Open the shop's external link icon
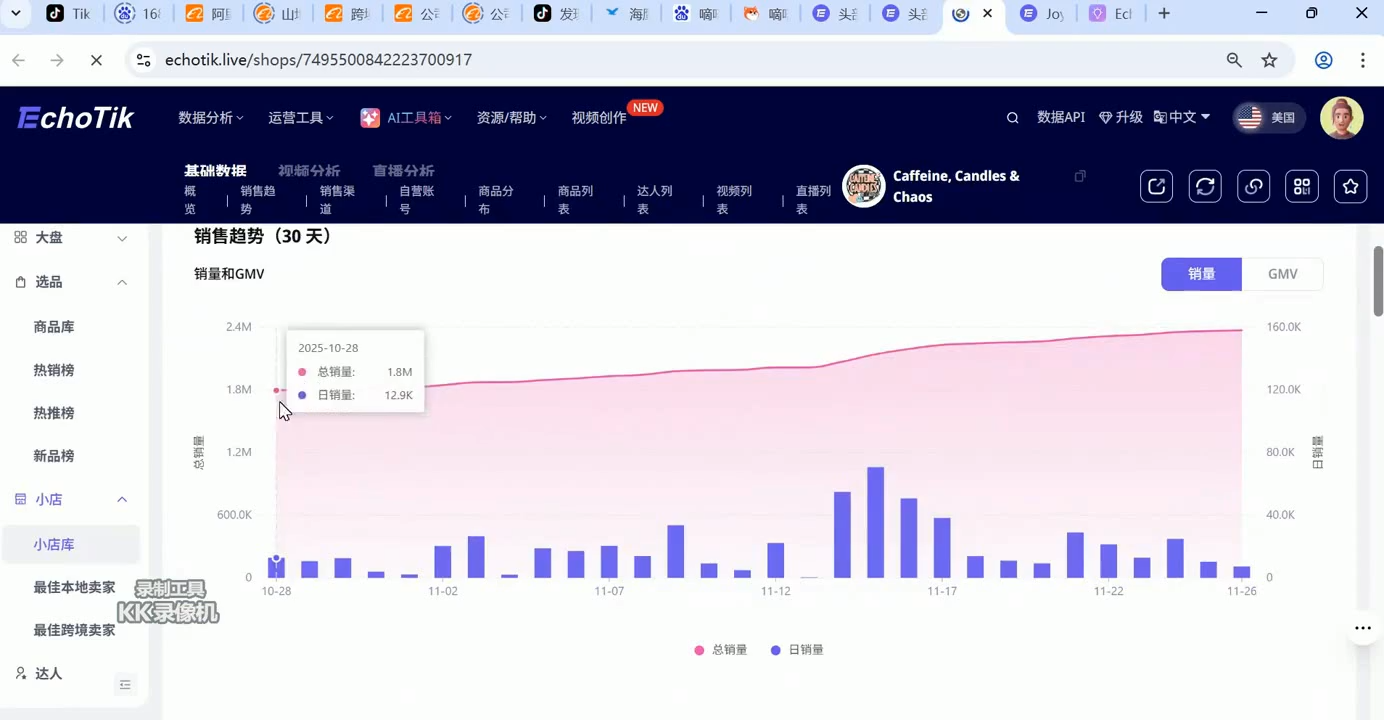Viewport: 1384px width, 720px height. point(1156,186)
